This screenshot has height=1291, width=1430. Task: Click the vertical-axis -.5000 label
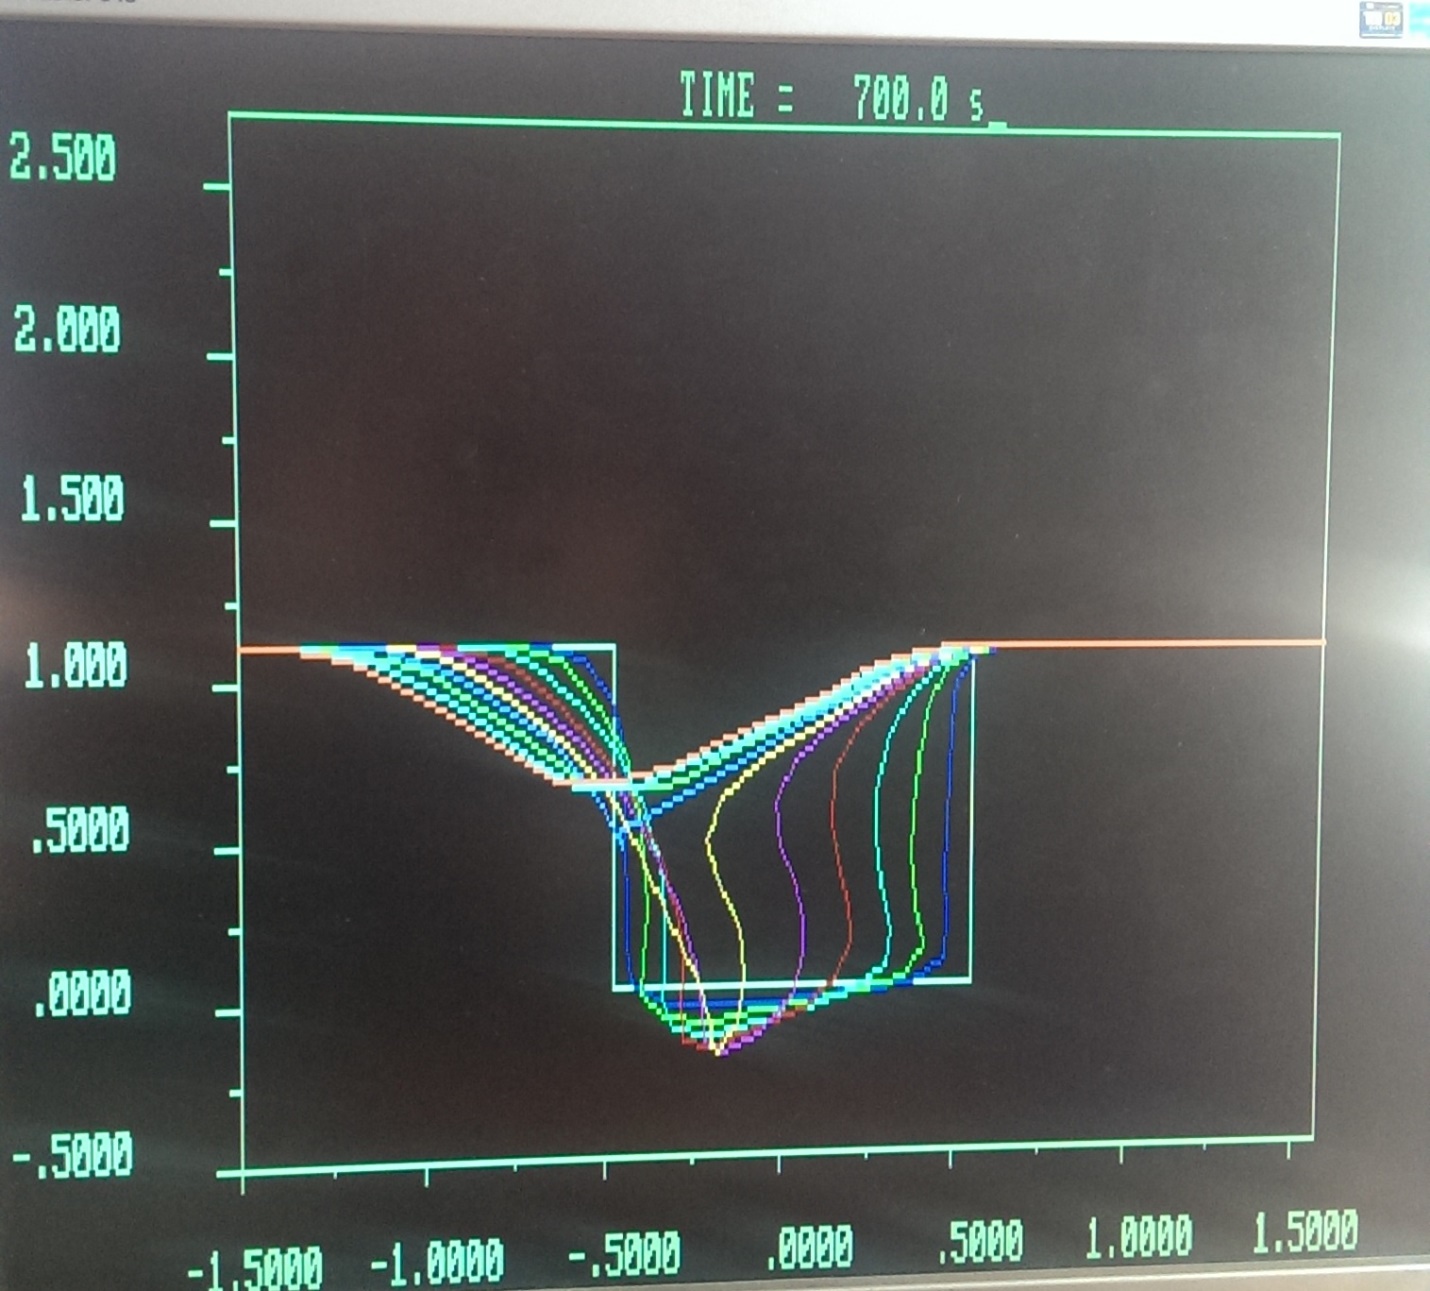[x=72, y=1154]
